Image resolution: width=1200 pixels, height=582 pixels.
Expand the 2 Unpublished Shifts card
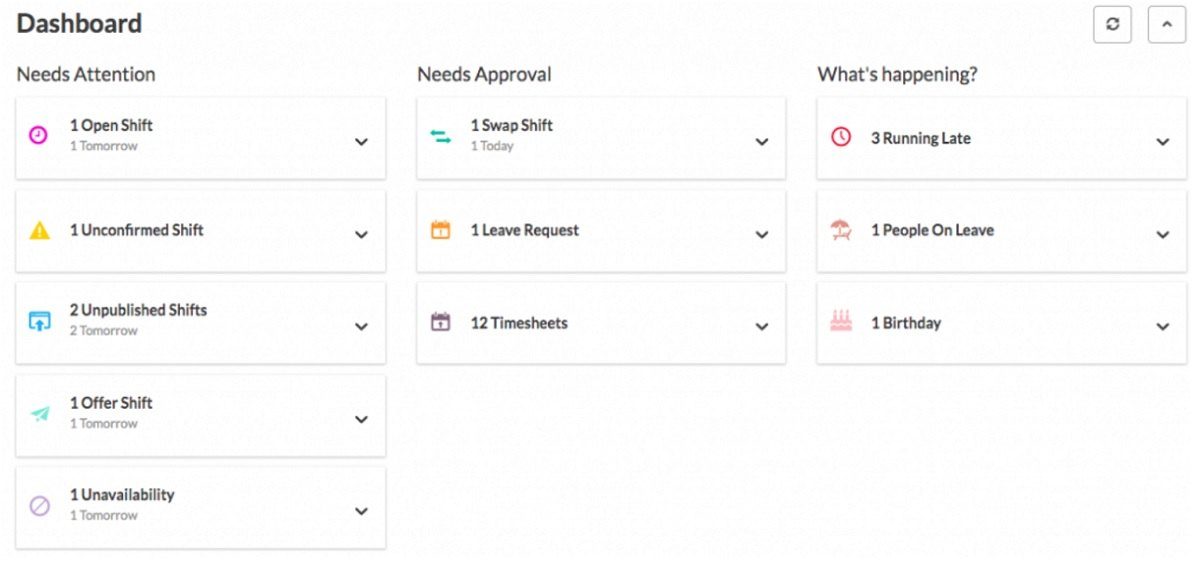(361, 325)
